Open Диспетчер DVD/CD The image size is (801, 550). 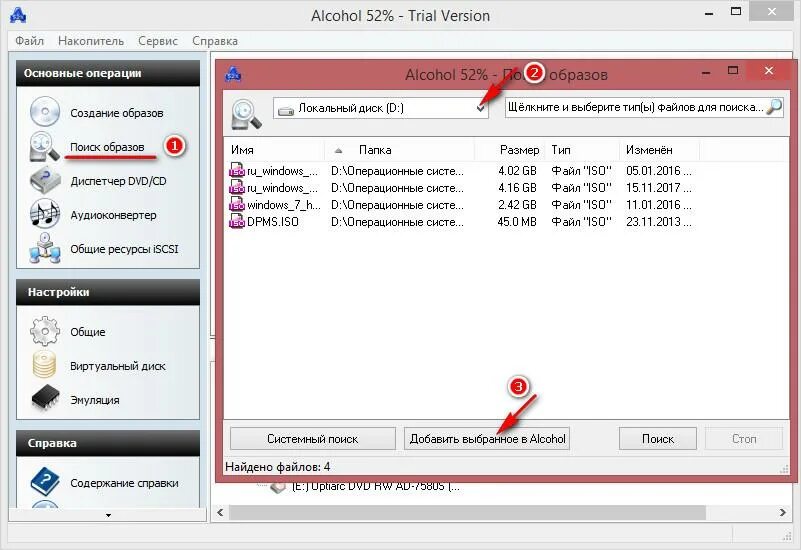(x=119, y=181)
